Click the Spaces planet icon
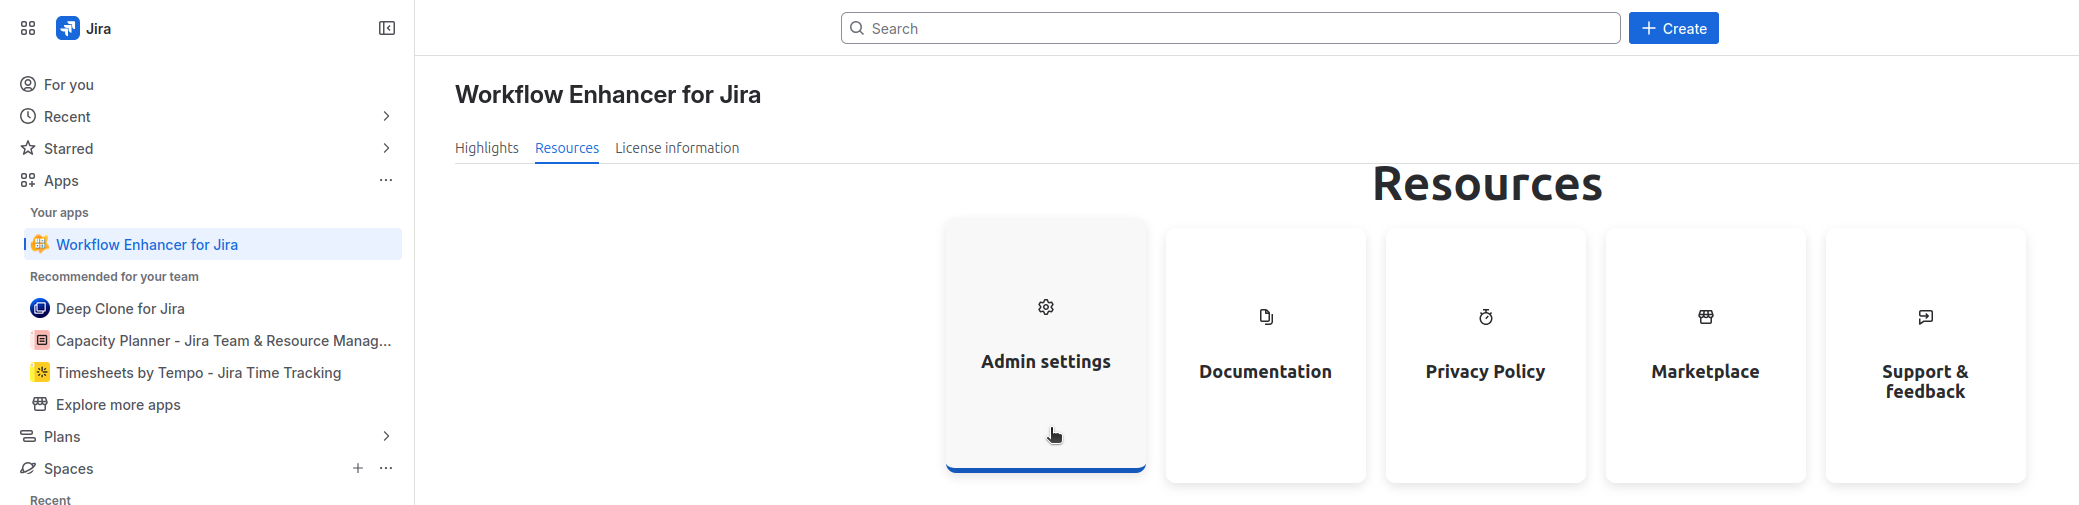Image resolution: width=2079 pixels, height=505 pixels. [x=28, y=468]
